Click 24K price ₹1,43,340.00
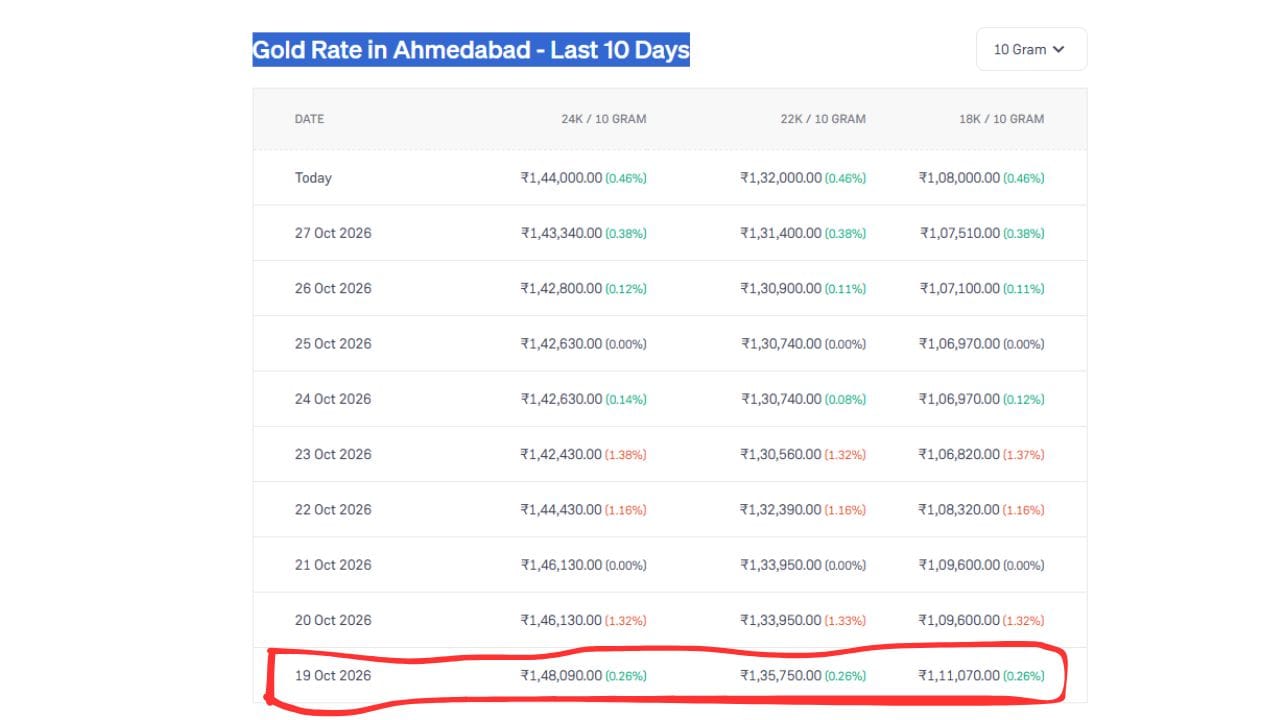 click(x=561, y=233)
